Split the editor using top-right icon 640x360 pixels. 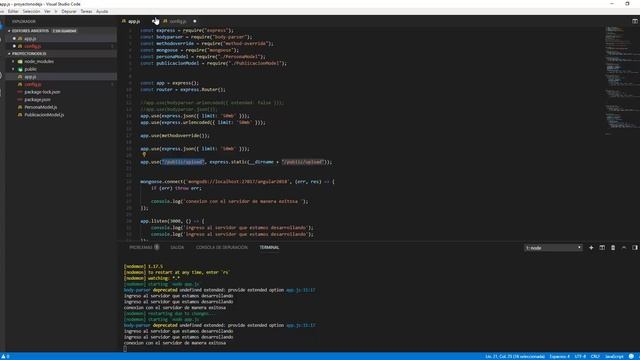pos(635,21)
